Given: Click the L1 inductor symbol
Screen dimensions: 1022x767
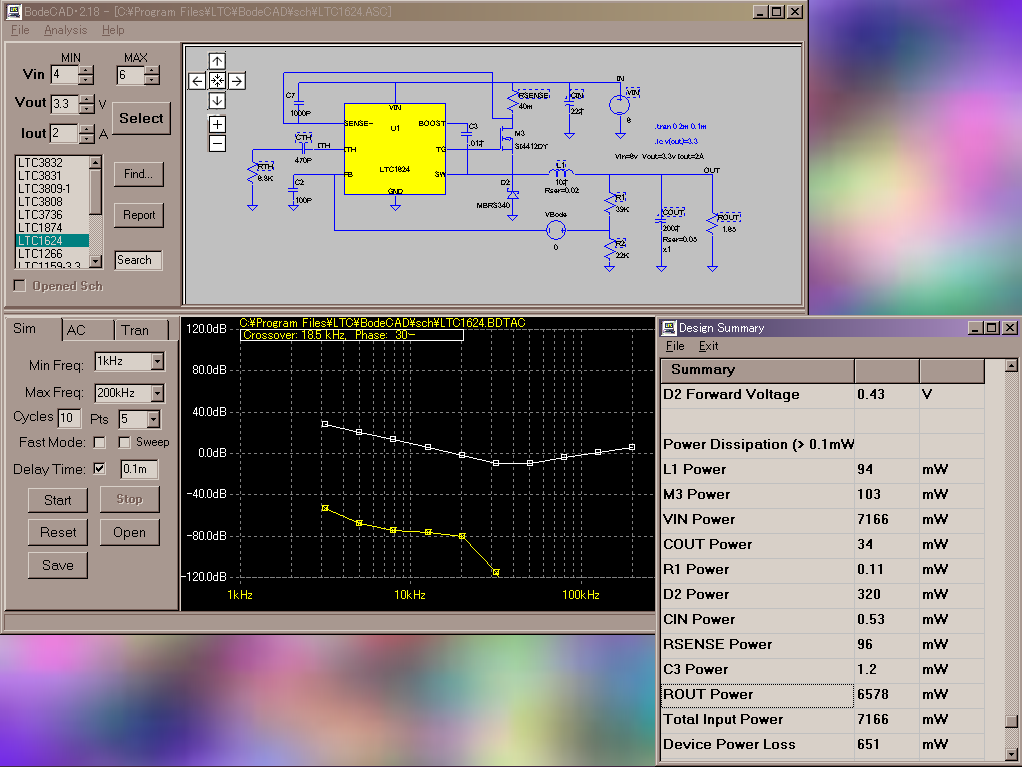Looking at the screenshot, I should pyautogui.click(x=561, y=171).
